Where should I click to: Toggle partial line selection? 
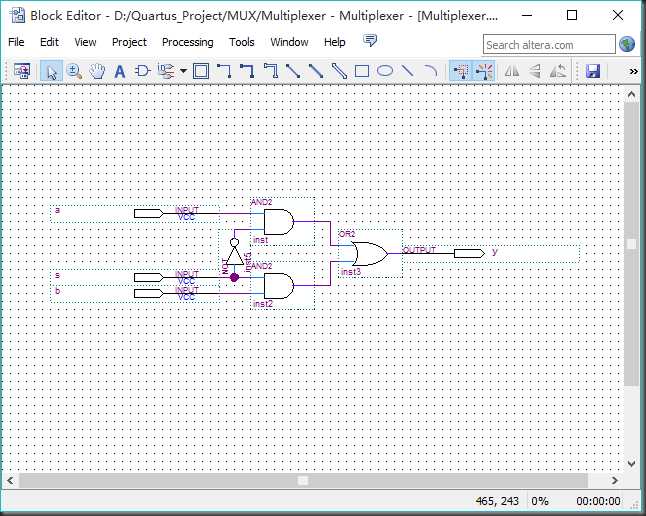[x=460, y=71]
